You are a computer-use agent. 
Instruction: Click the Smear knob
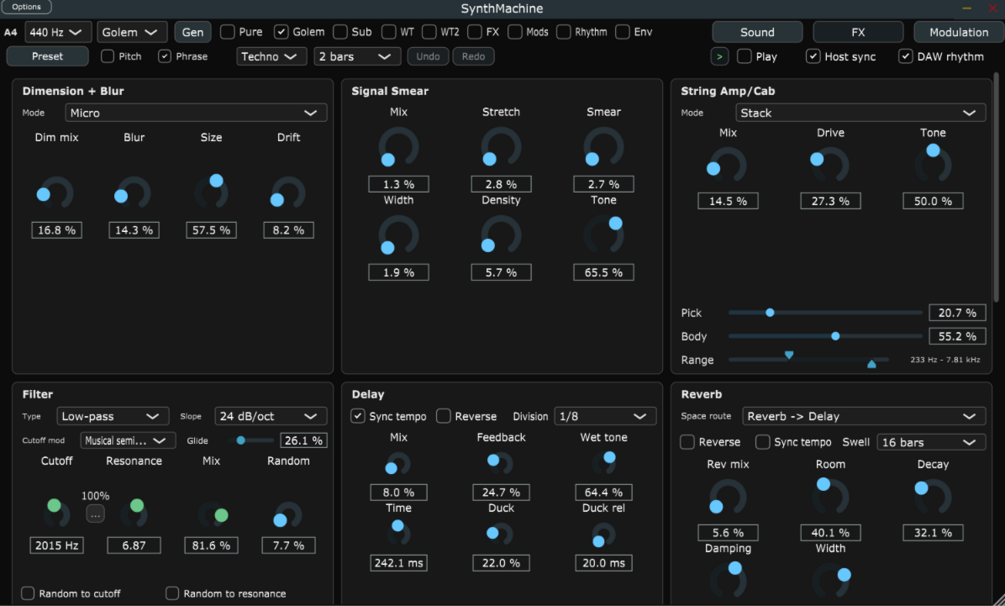click(x=603, y=147)
